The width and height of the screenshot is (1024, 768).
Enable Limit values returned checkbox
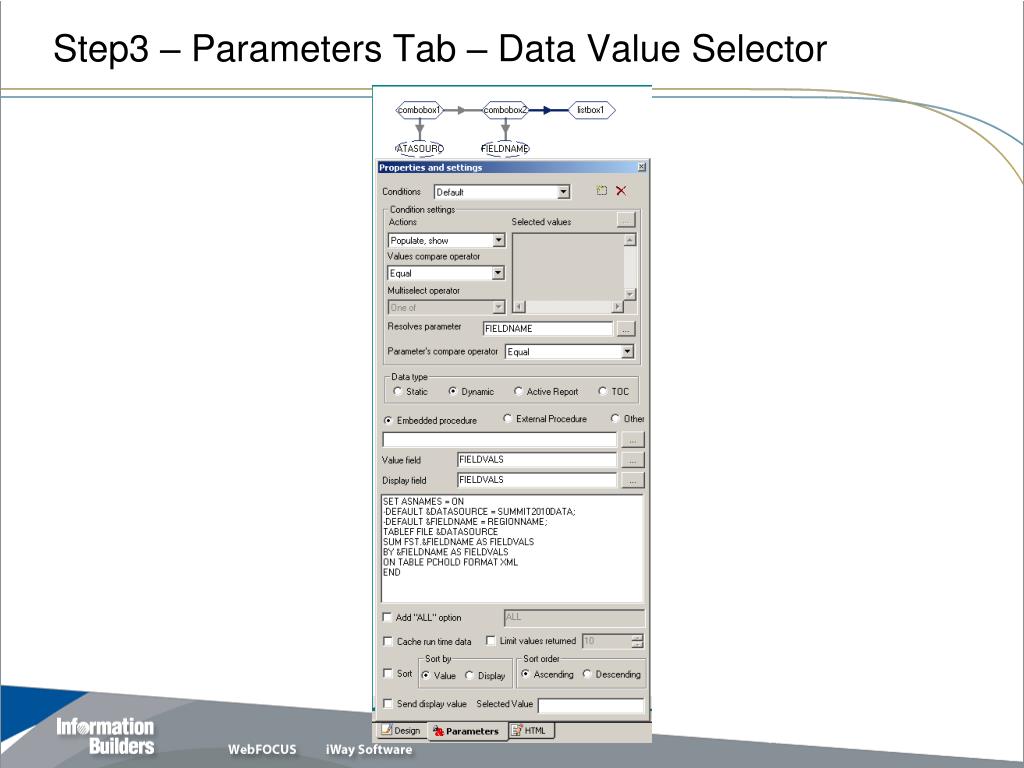pos(490,641)
